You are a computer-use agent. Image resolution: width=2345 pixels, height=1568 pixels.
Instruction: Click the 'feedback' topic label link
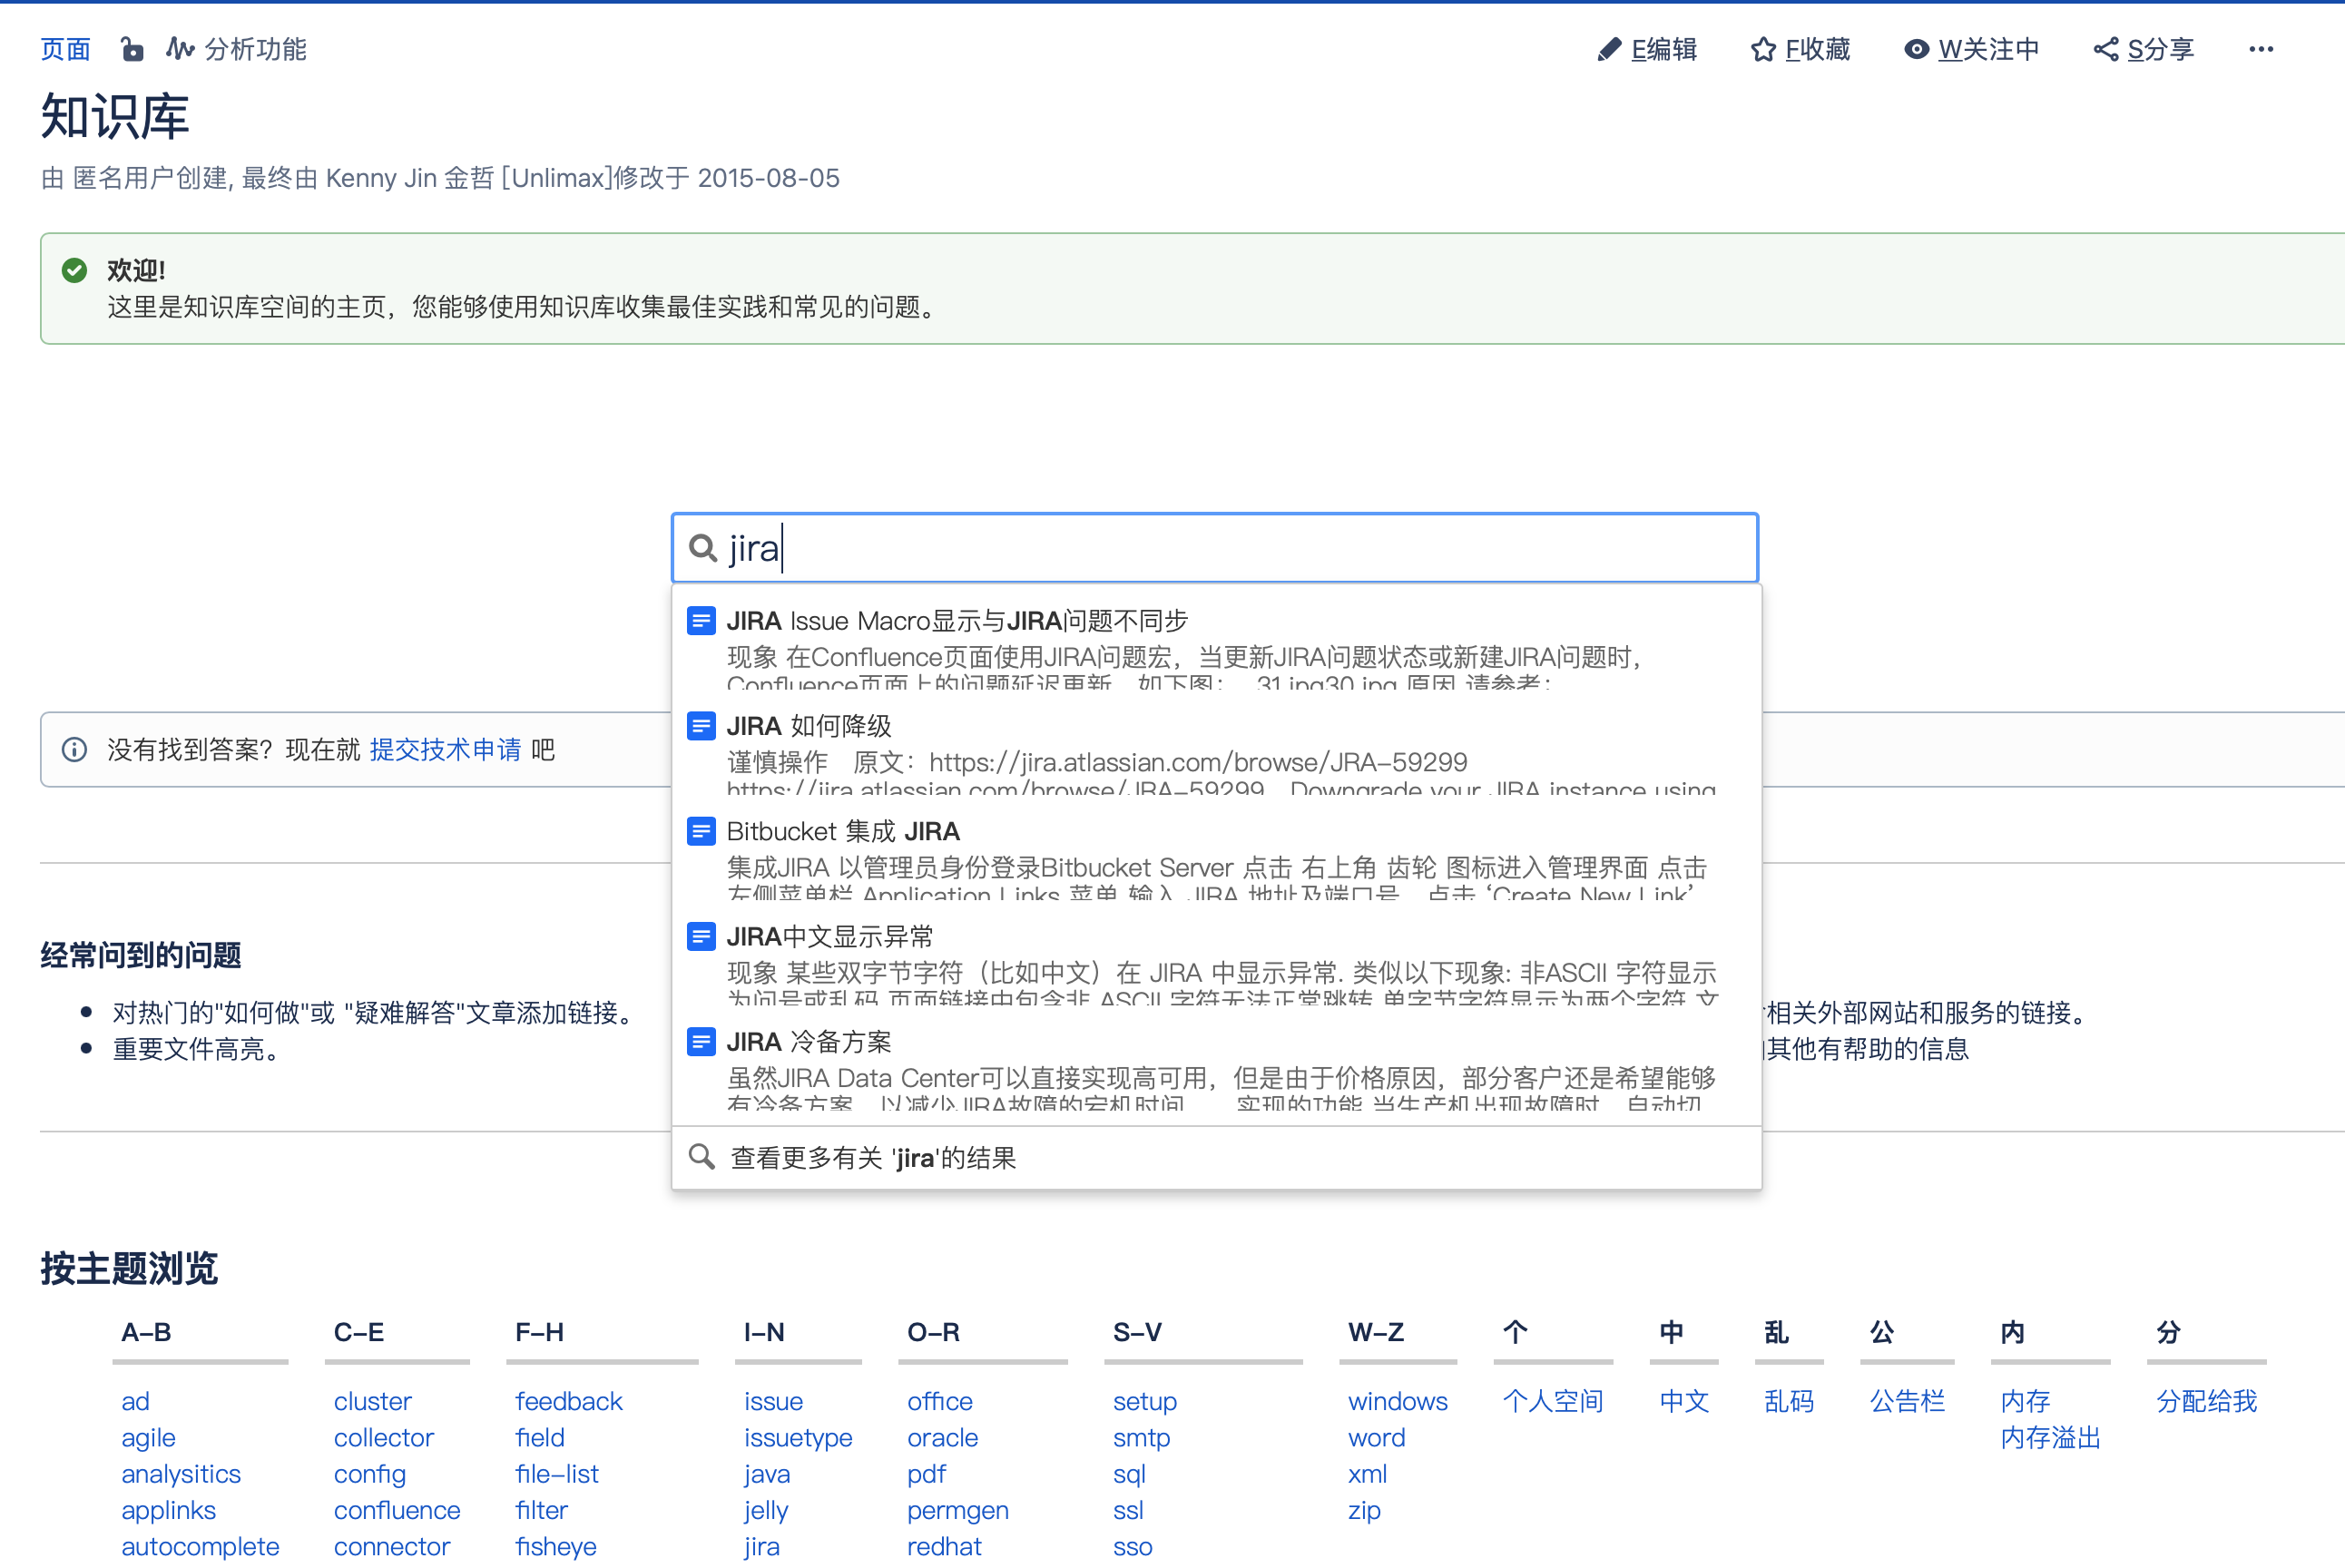point(568,1401)
